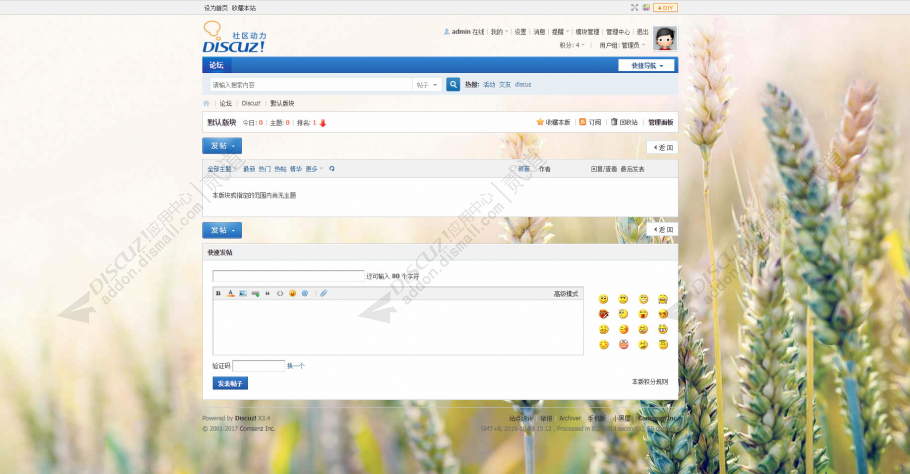Insert a link in quick post editor
Viewport: 910px width, 474px height.
coord(255,294)
